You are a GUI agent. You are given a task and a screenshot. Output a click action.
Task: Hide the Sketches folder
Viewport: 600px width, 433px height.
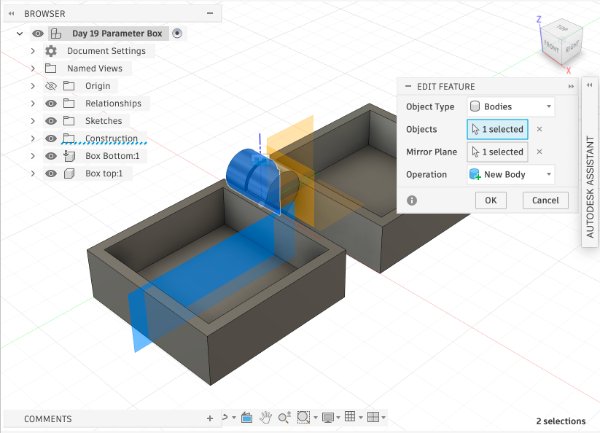click(51, 121)
